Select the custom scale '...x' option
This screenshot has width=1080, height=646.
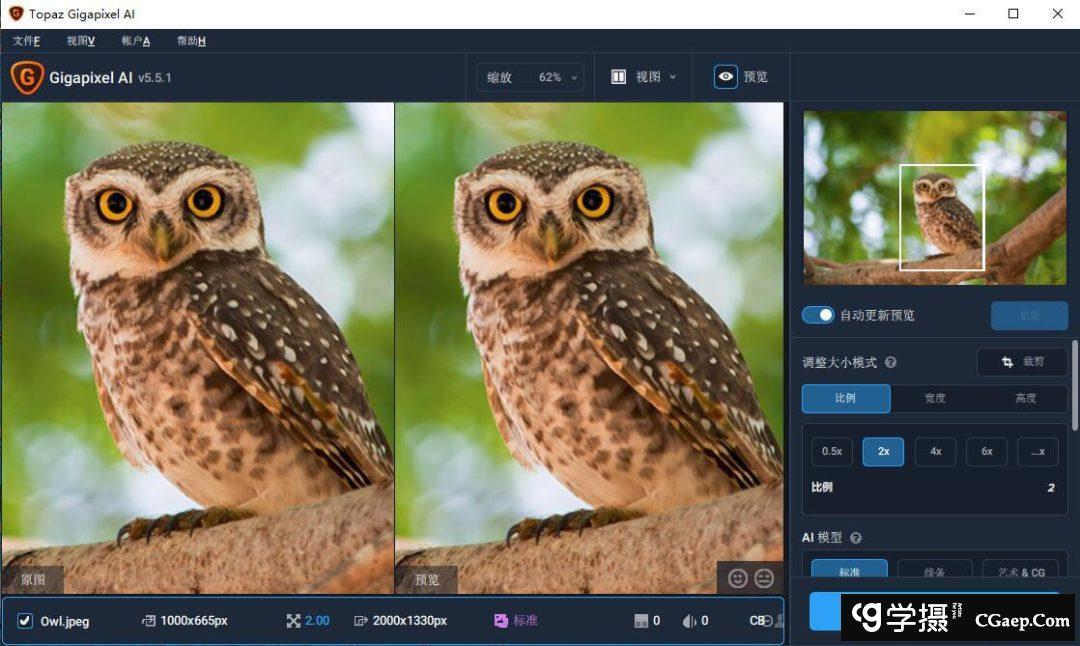click(x=1037, y=451)
